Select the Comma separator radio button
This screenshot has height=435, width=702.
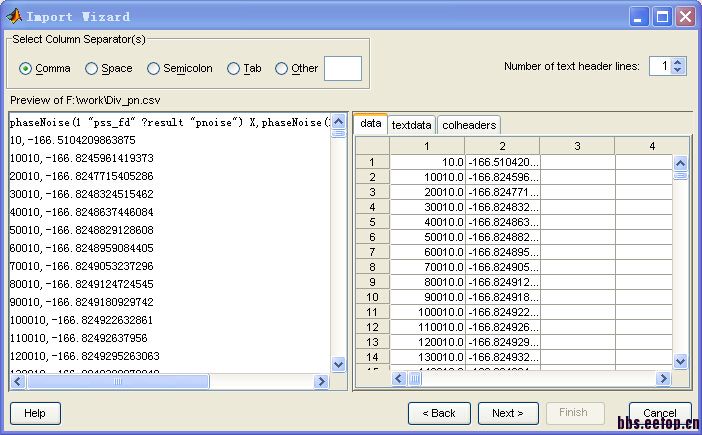(x=27, y=69)
